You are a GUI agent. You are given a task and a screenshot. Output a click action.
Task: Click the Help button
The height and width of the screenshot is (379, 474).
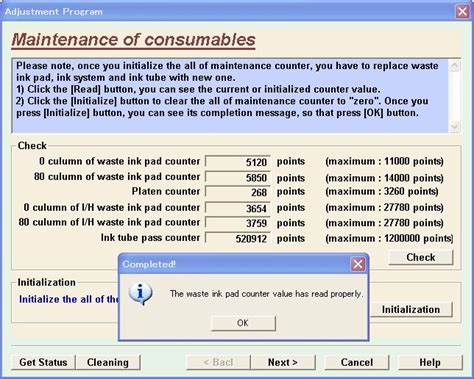click(430, 362)
